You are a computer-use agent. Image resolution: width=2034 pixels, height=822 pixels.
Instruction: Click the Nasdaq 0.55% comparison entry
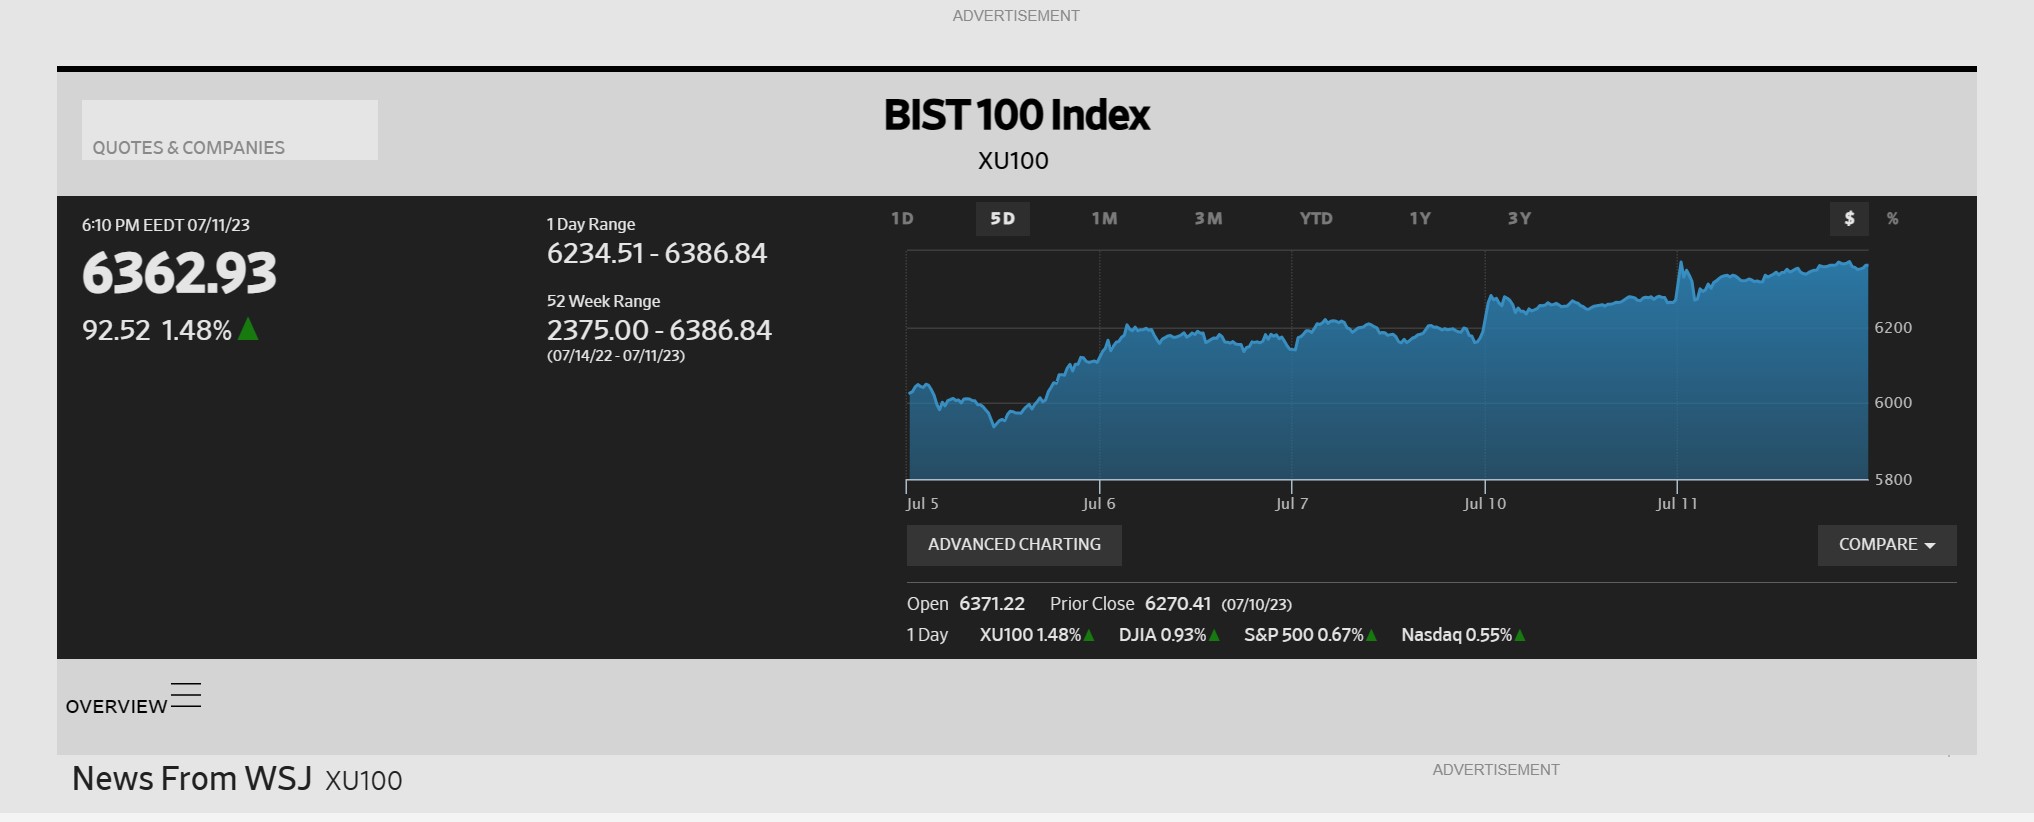point(1463,635)
